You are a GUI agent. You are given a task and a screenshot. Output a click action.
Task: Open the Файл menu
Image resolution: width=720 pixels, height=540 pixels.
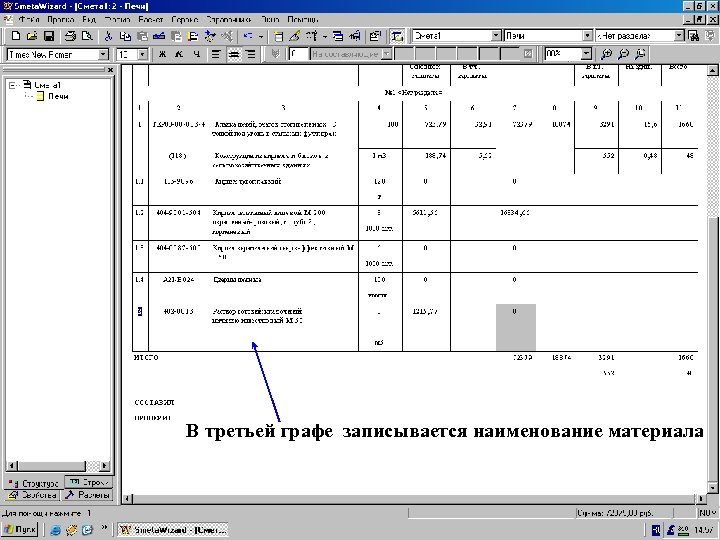click(28, 20)
